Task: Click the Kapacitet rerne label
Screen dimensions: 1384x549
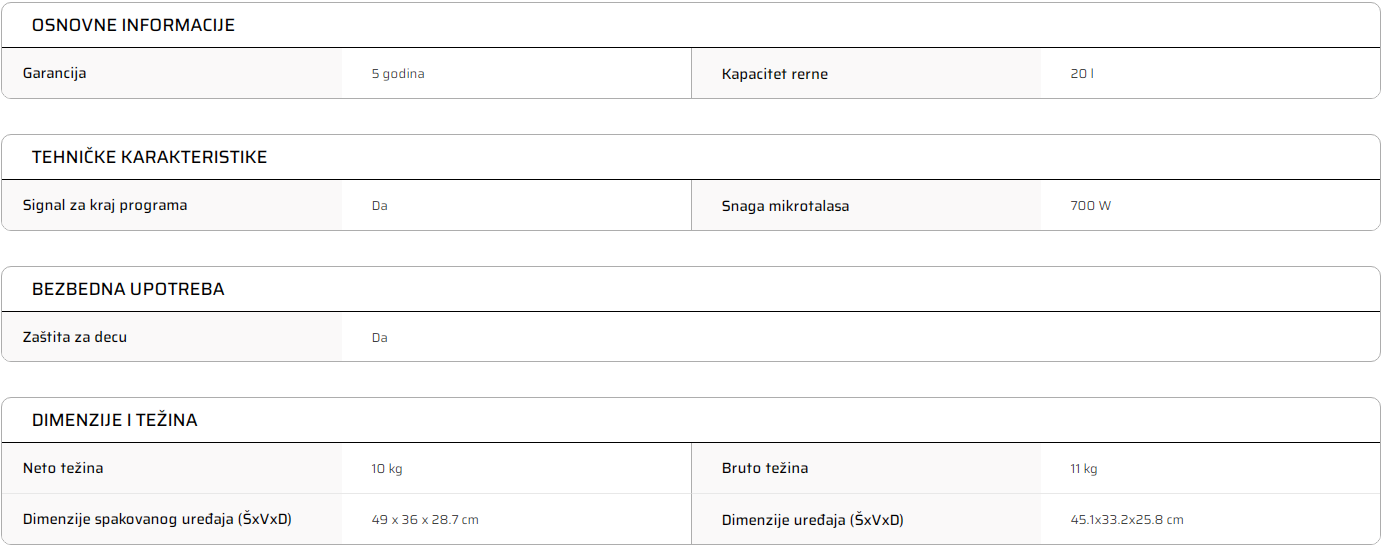Action: tap(774, 74)
